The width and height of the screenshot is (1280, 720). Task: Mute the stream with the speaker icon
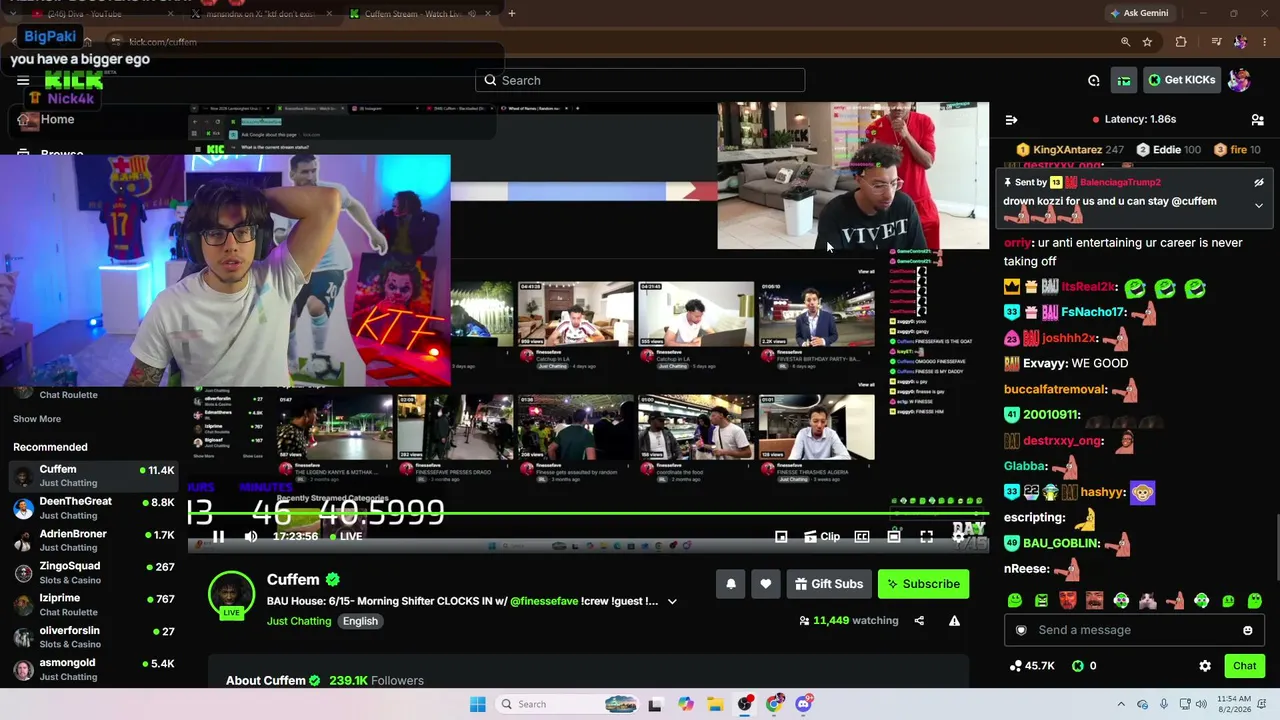[x=251, y=537]
